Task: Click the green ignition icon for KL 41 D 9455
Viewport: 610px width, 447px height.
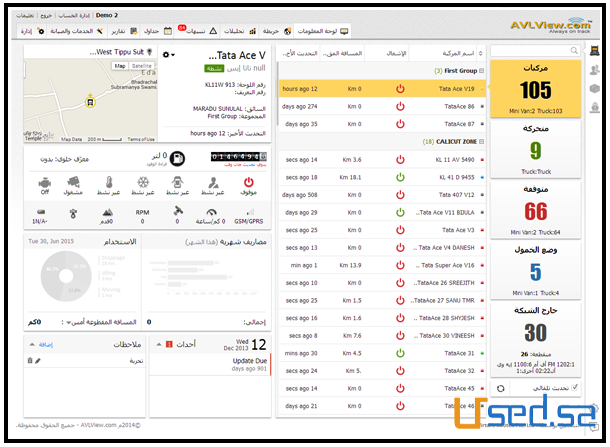Action: pyautogui.click(x=400, y=177)
